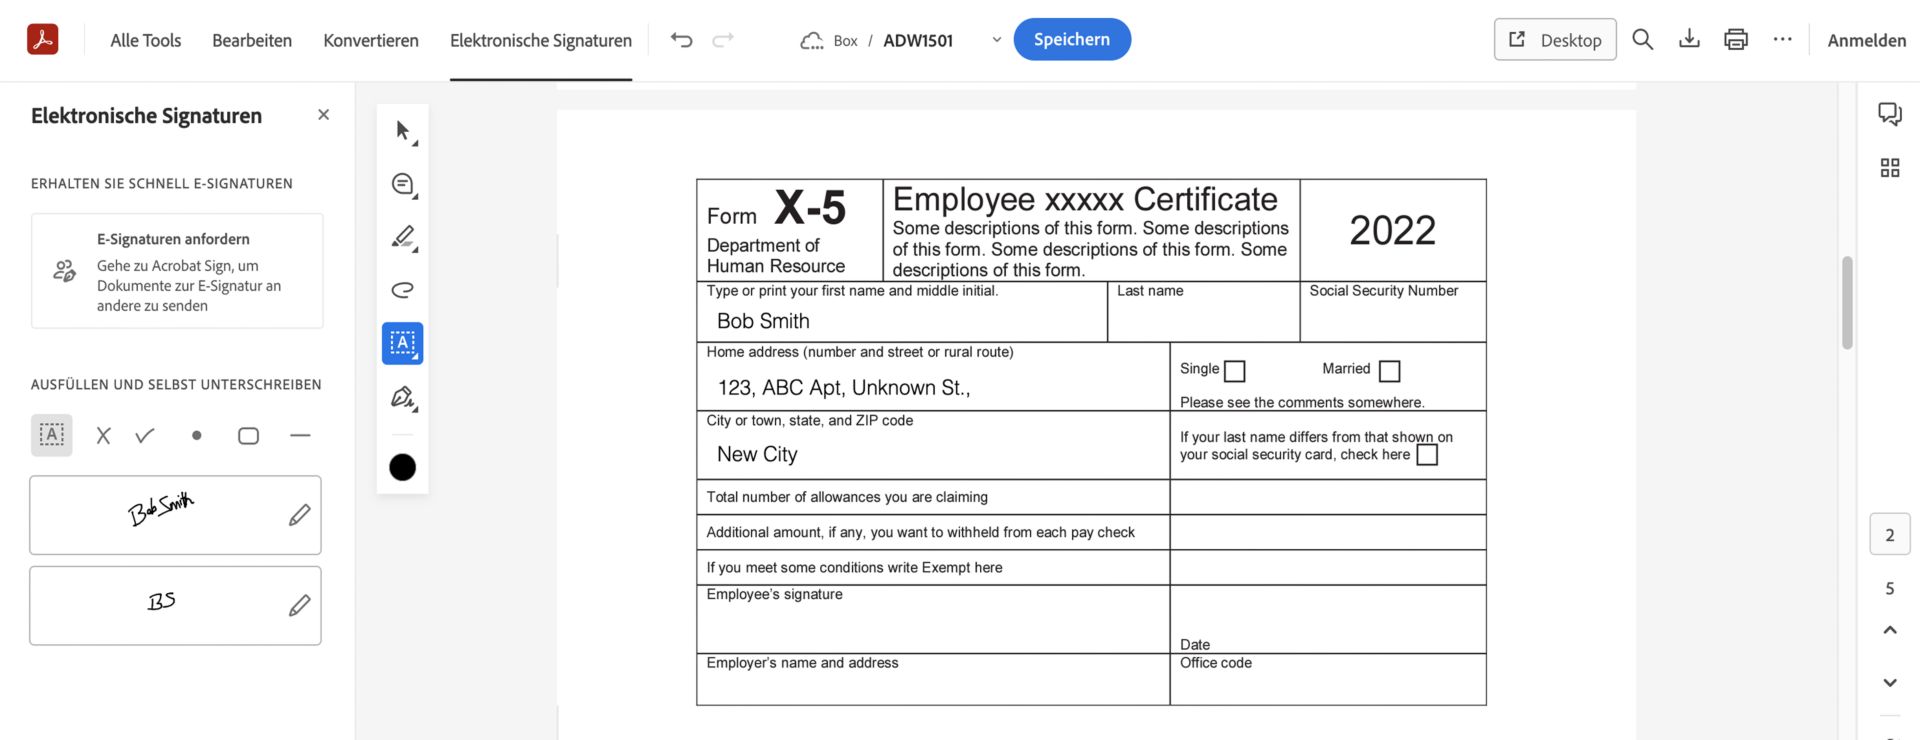Screen dimensions: 1920x740
Task: Choose the add-text tool in side panel
Action: coord(52,435)
